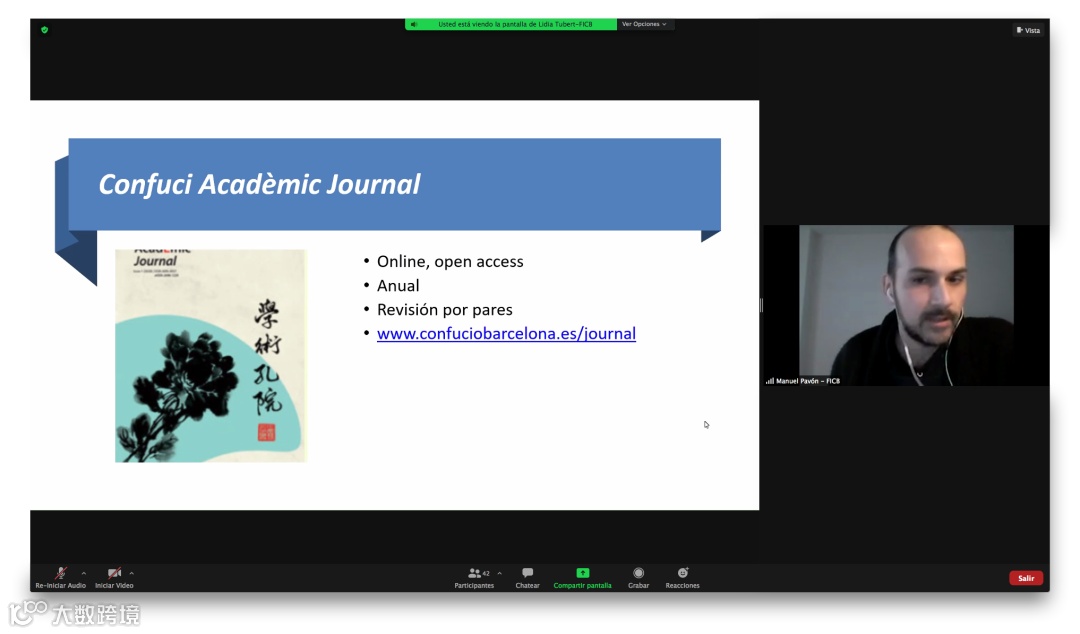The image size is (1080, 634).
Task: Start recording with Grabar
Action: click(x=638, y=577)
